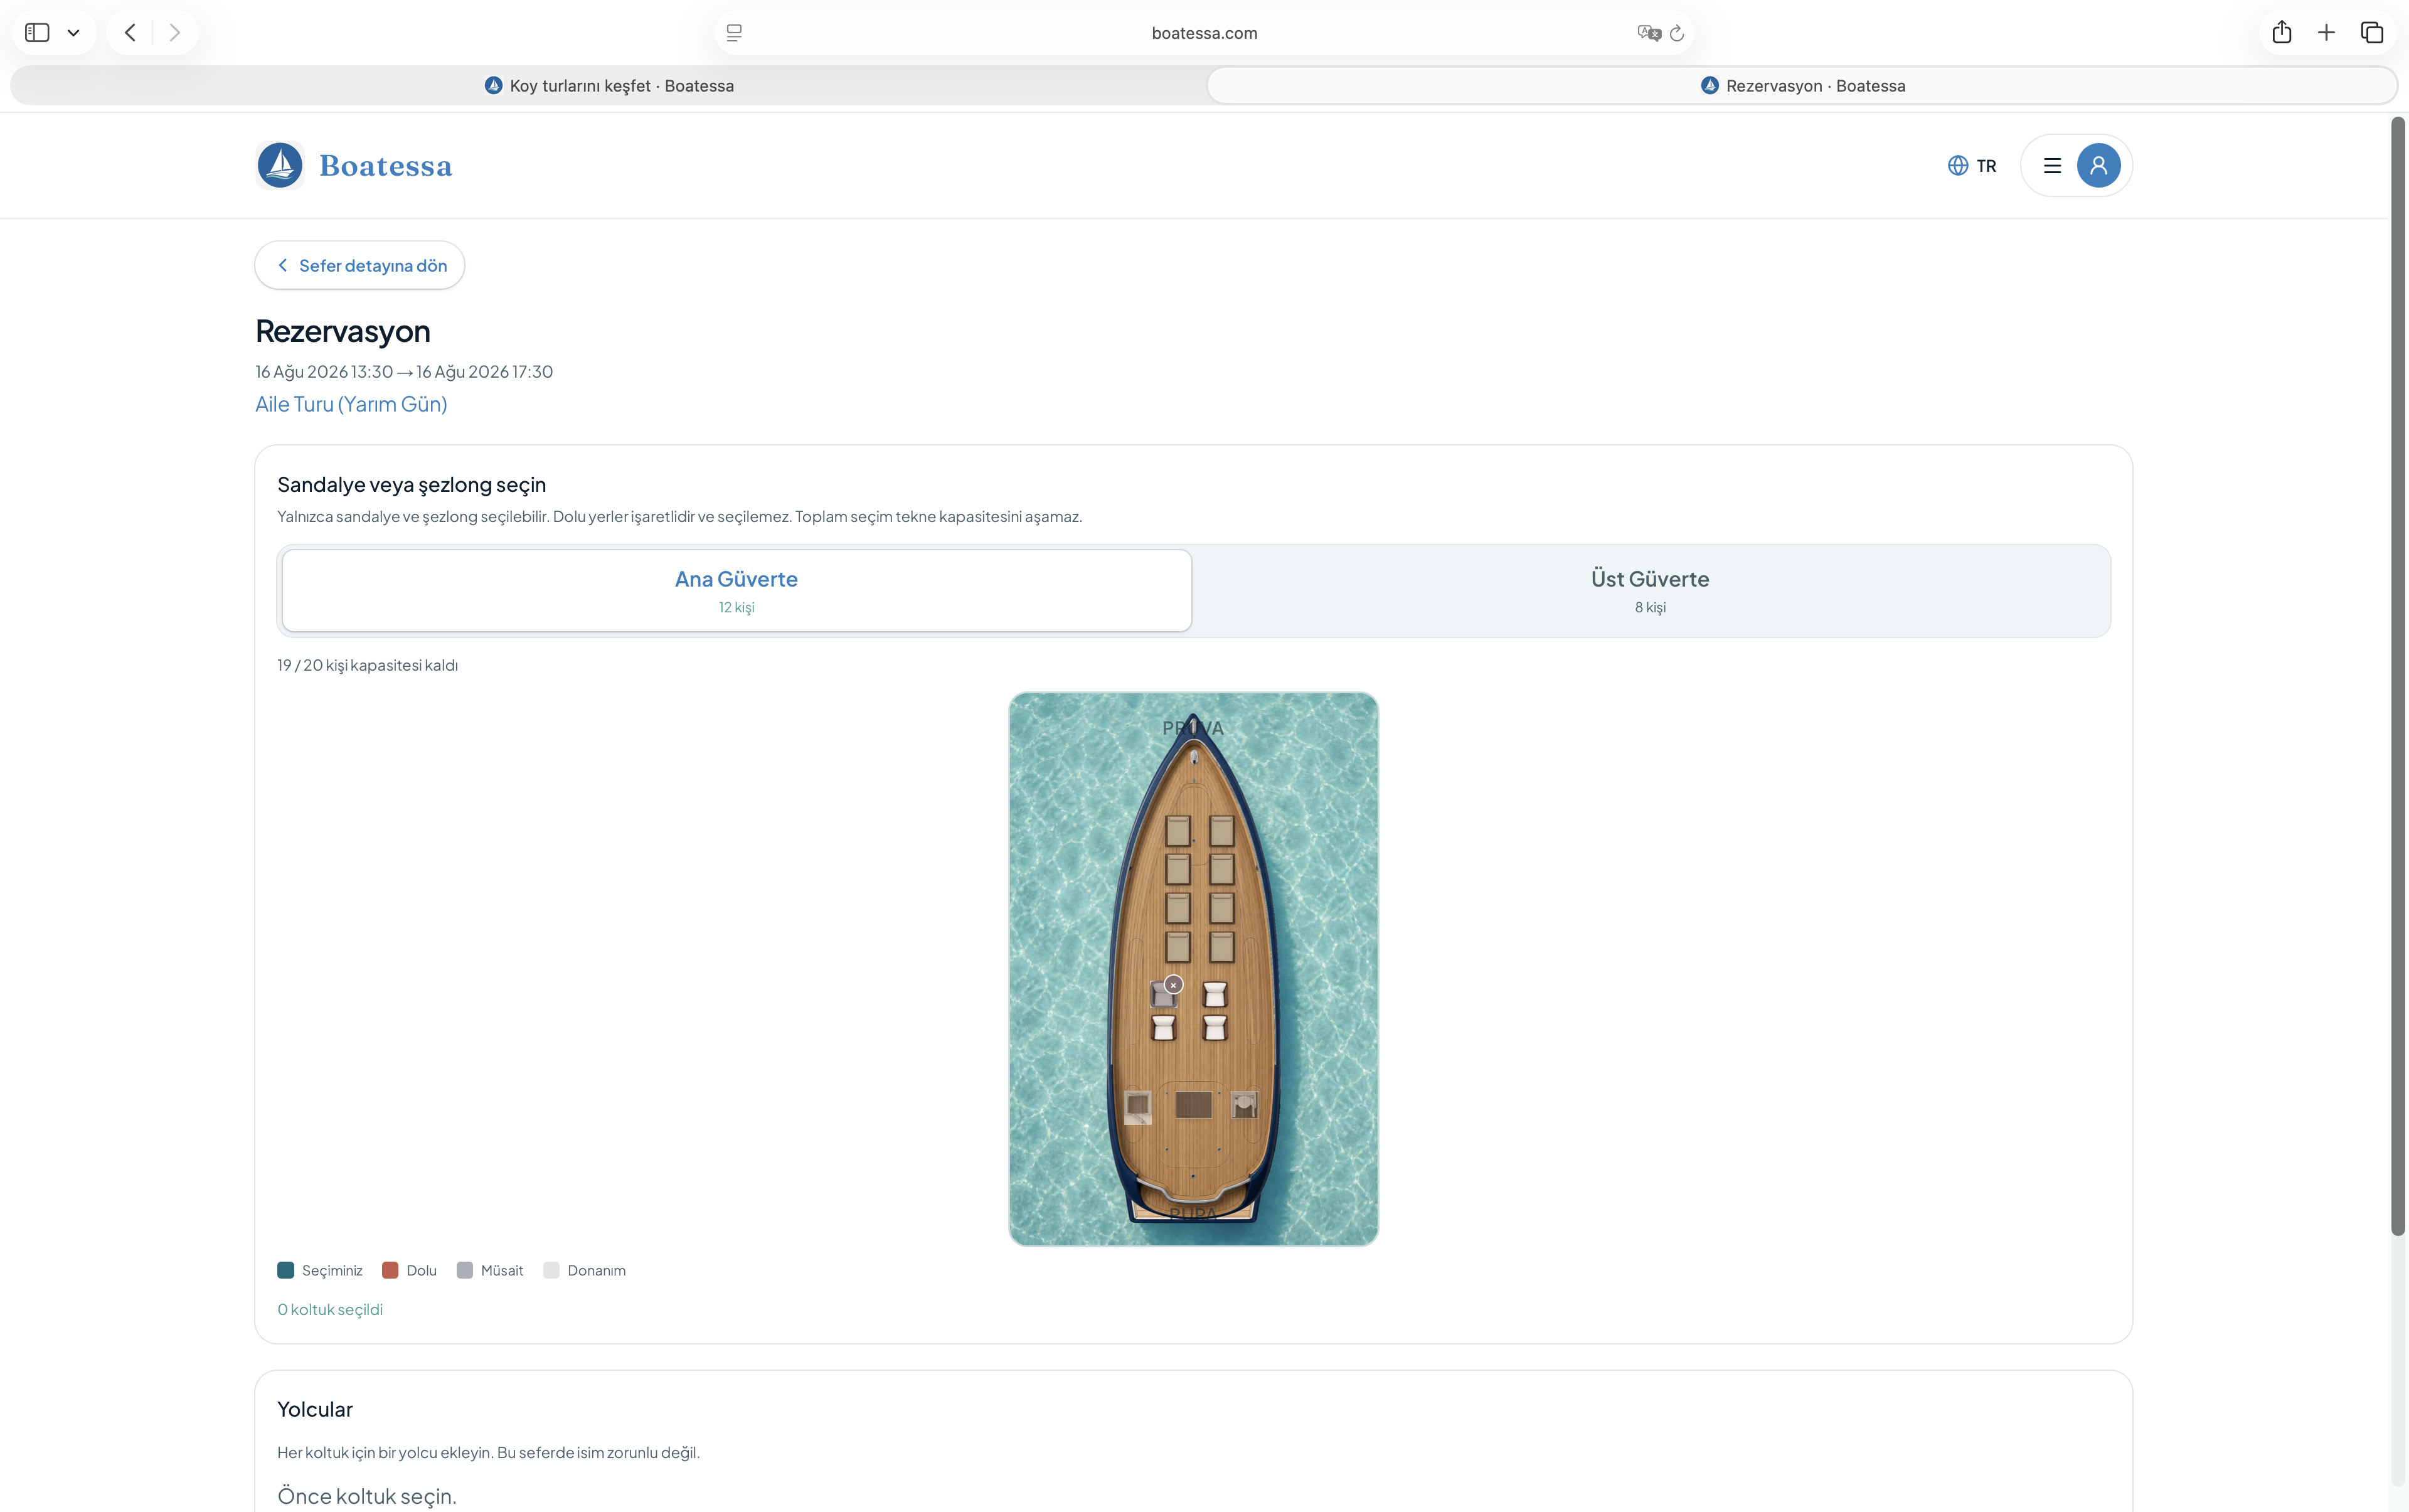This screenshot has height=1512, width=2409.
Task: Select the left sunlounger in the fourth row
Action: pyautogui.click(x=1177, y=947)
